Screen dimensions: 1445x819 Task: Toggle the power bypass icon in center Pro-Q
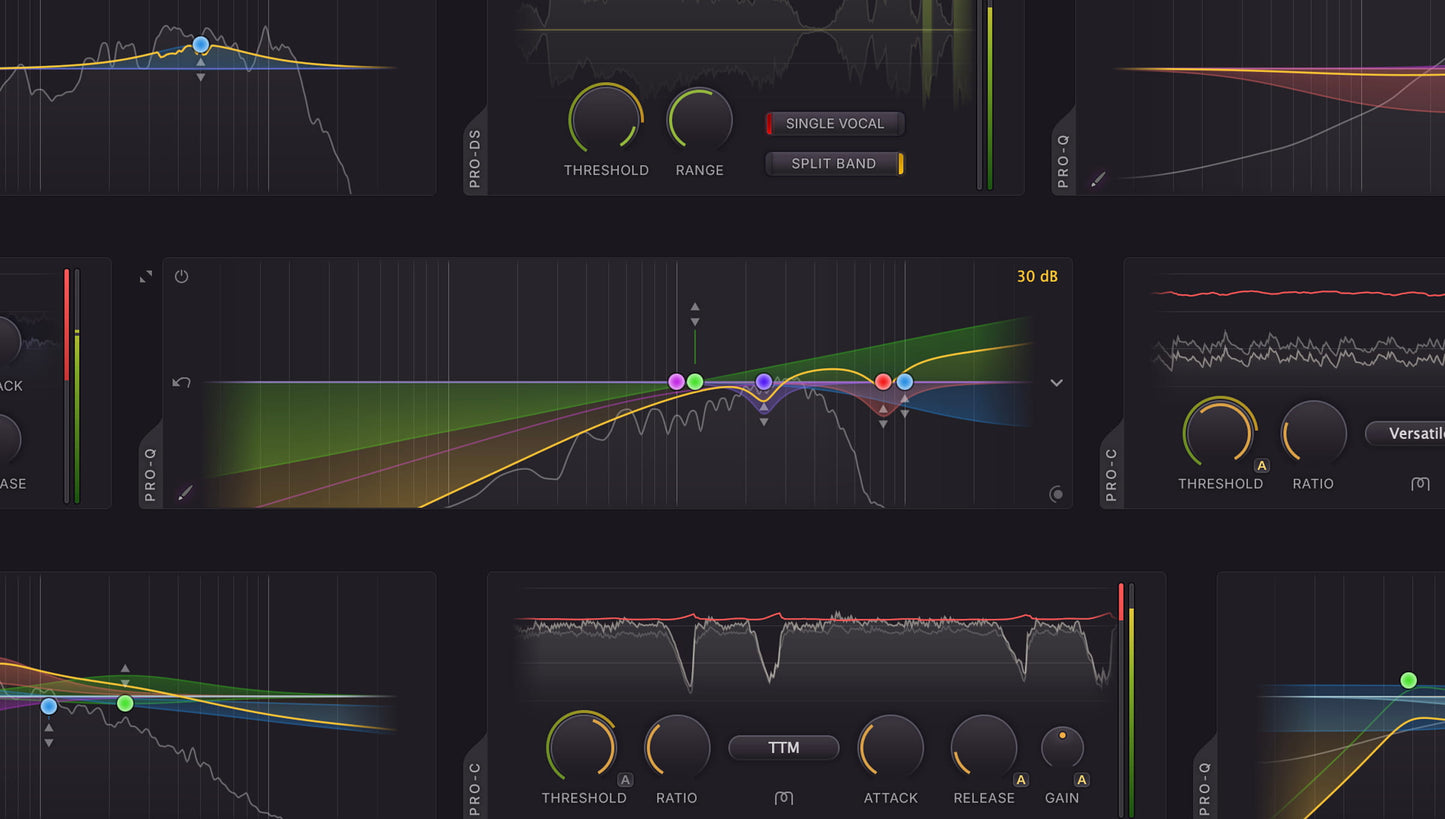tap(181, 276)
